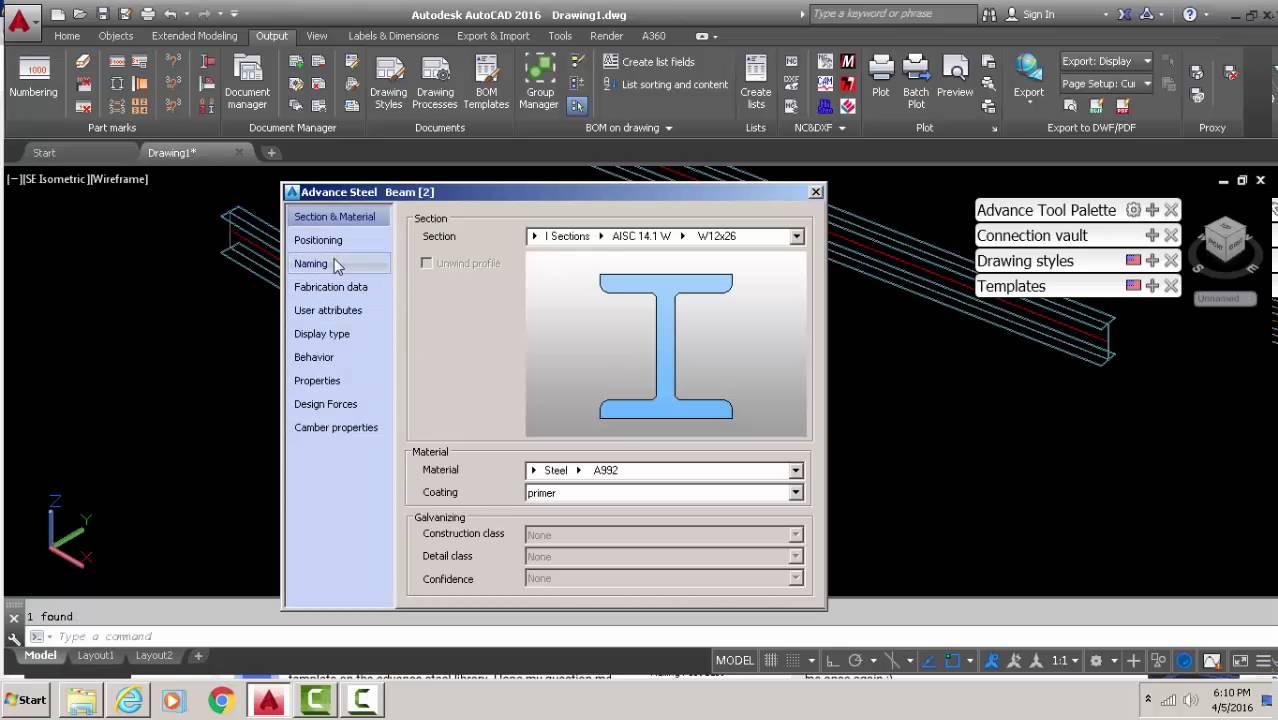Select the Naming page in dialog
Viewport: 1278px width, 720px height.
coord(338,263)
